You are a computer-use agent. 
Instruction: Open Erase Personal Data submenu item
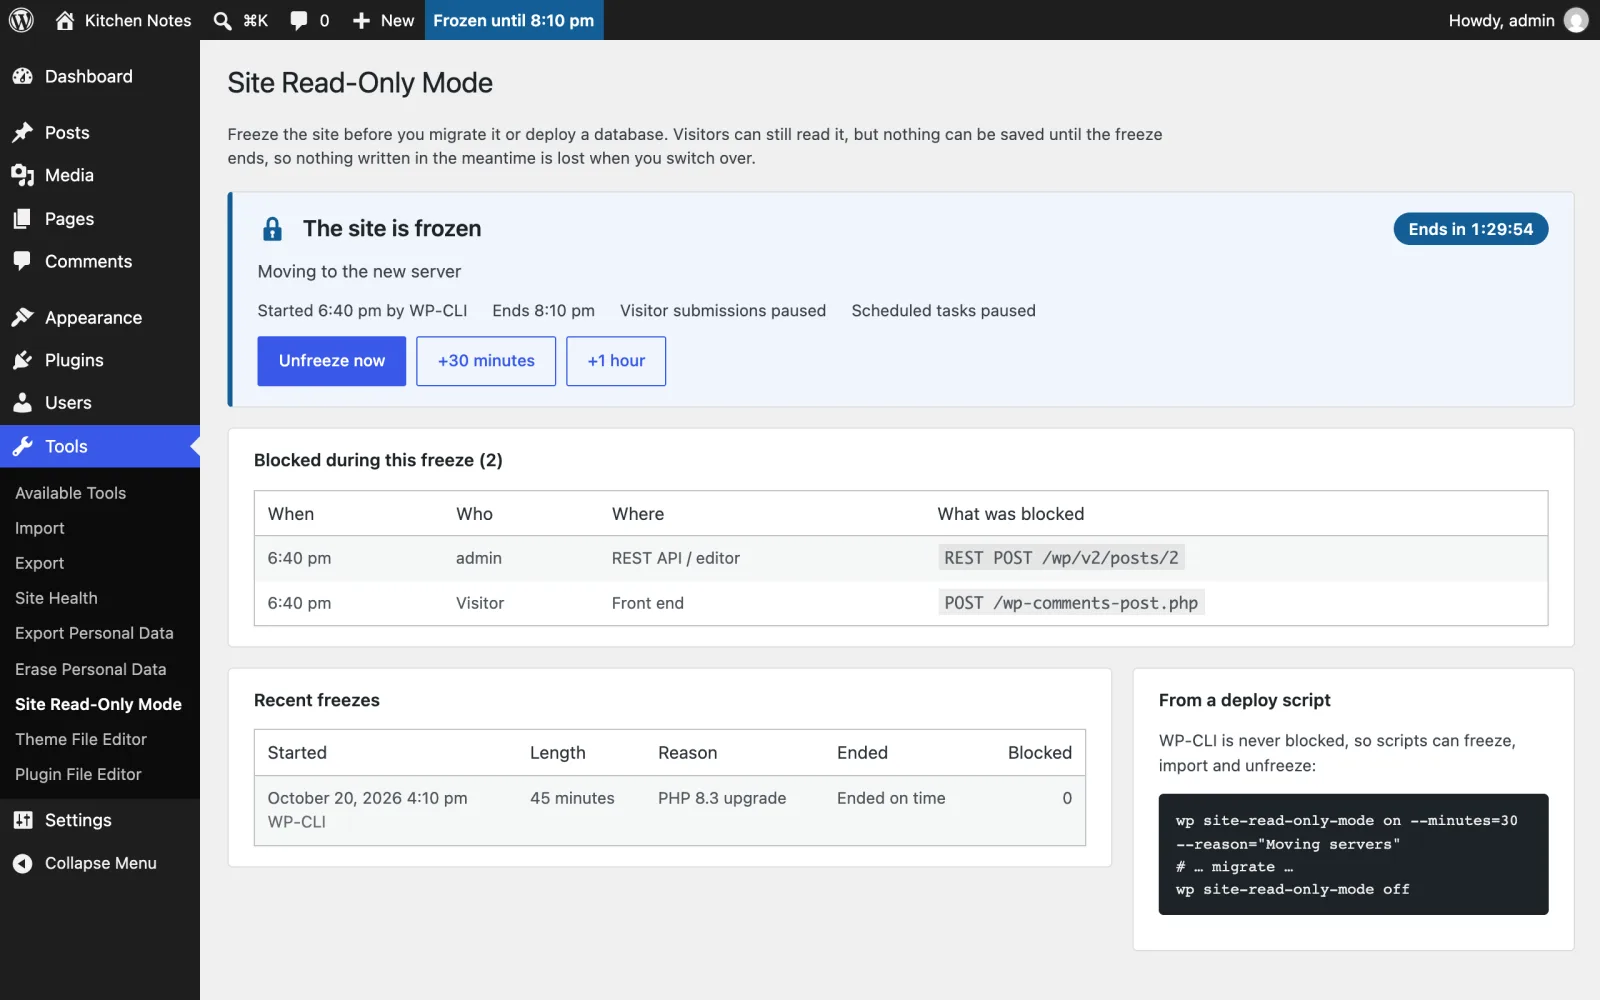pyautogui.click(x=91, y=669)
